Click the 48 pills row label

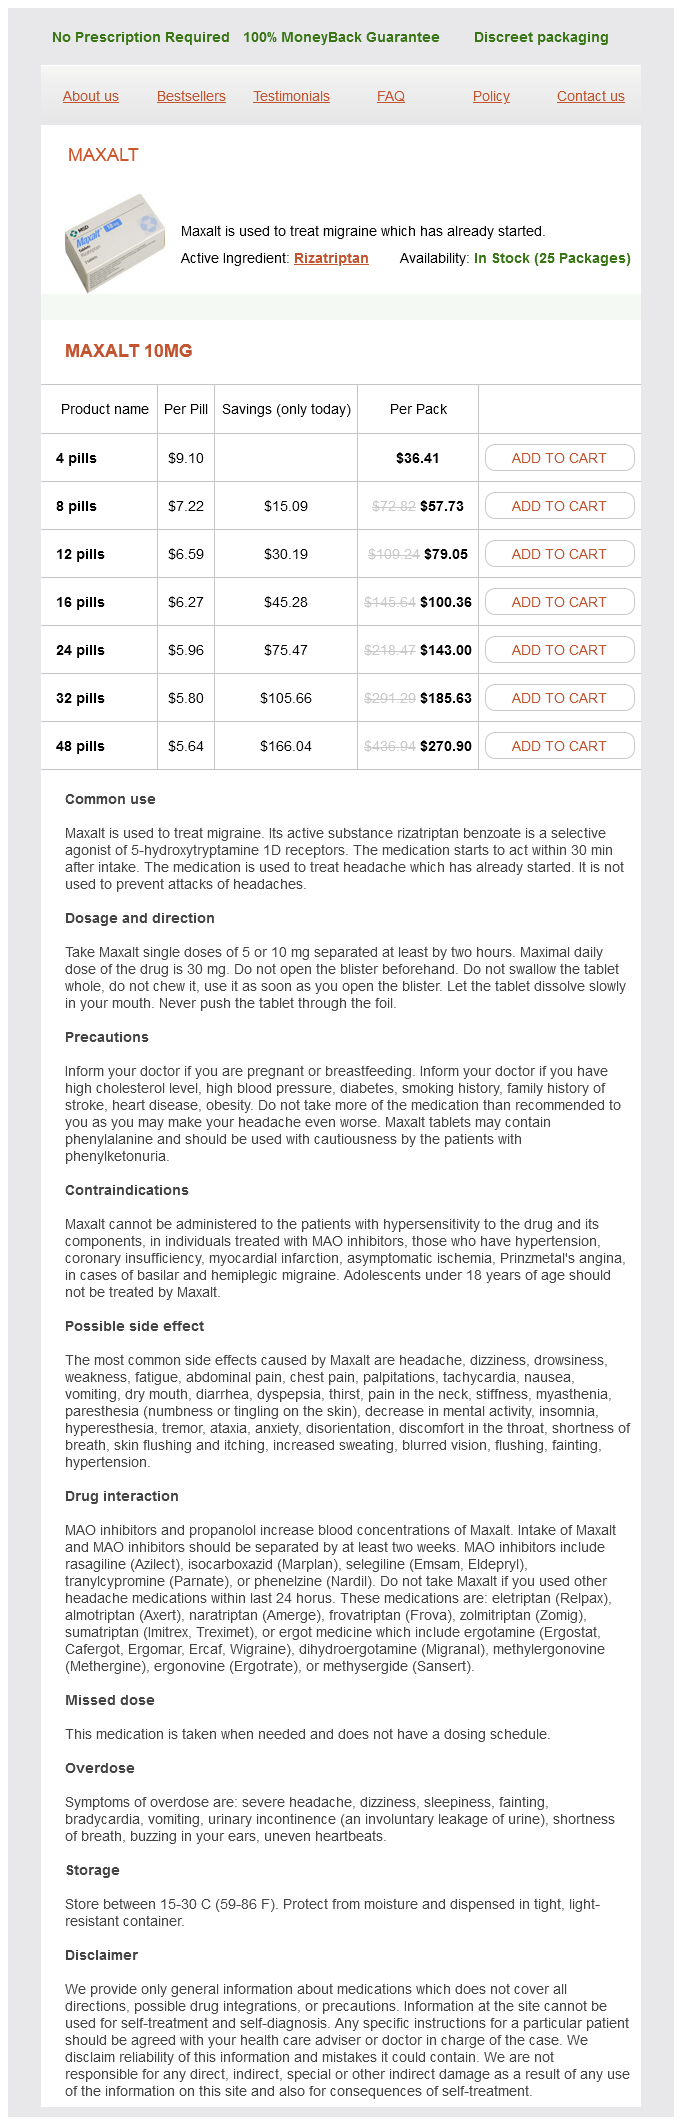click(x=80, y=746)
